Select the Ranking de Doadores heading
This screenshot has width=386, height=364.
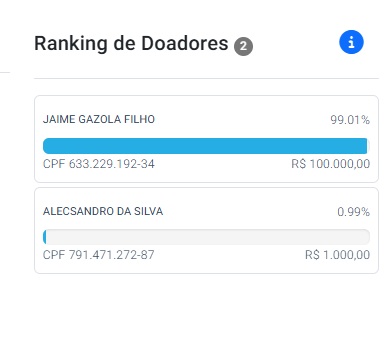pyautogui.click(x=131, y=43)
